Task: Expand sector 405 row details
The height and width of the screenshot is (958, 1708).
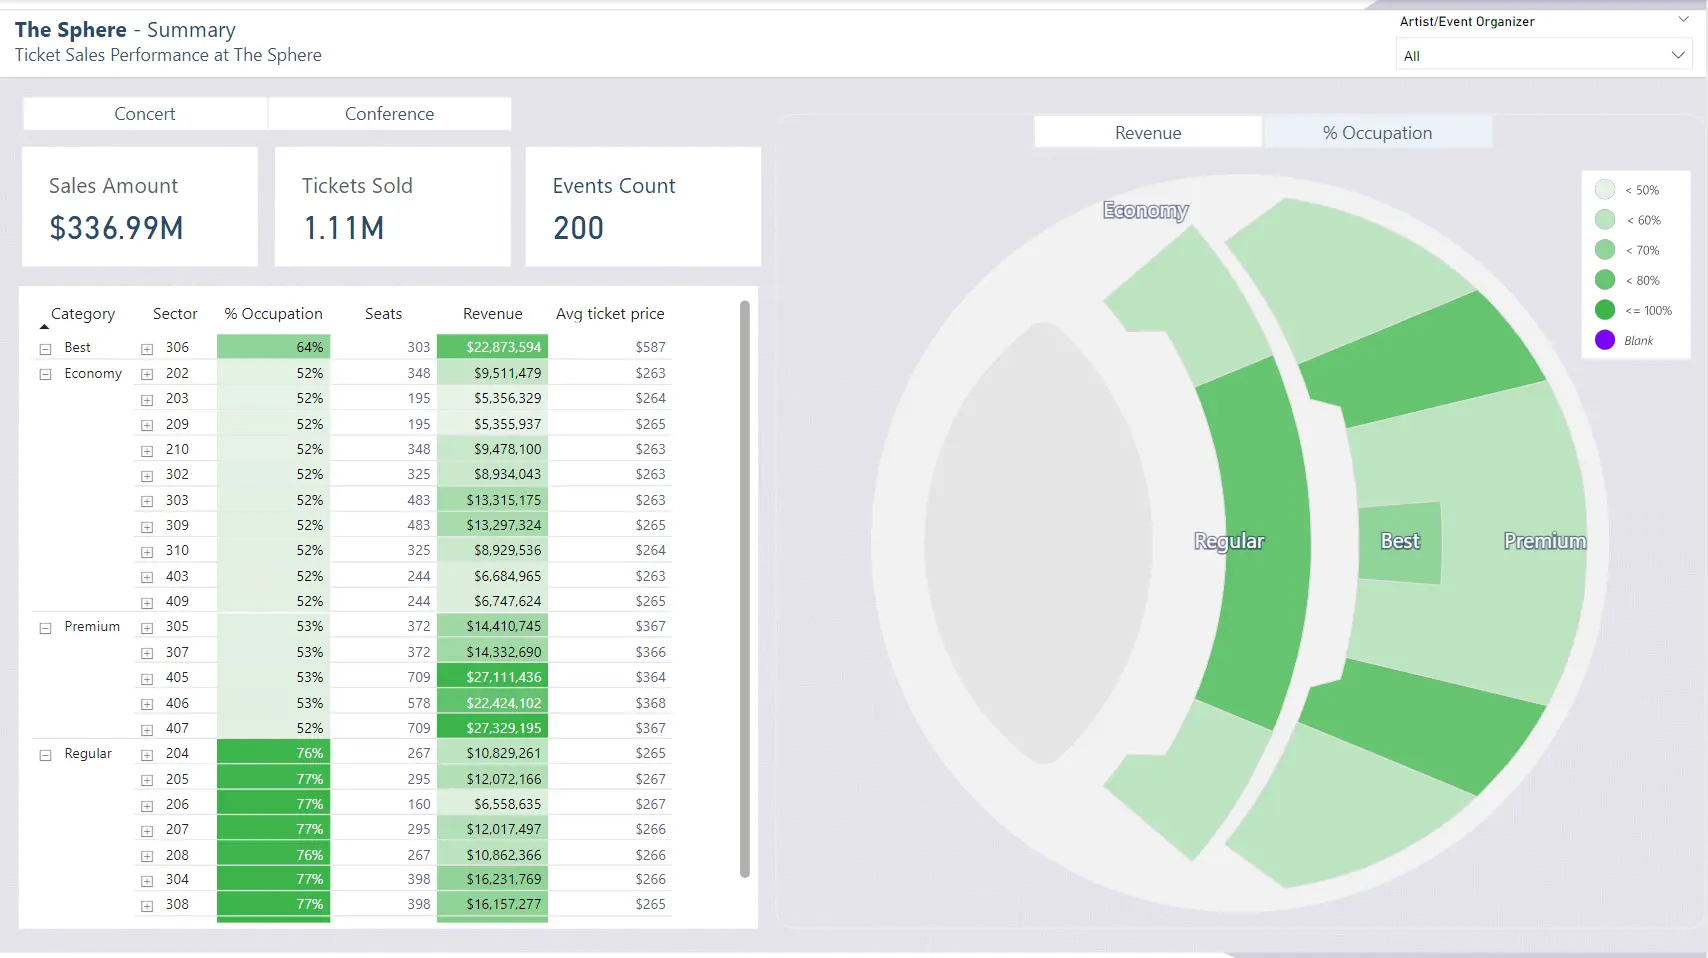Action: coord(145,677)
